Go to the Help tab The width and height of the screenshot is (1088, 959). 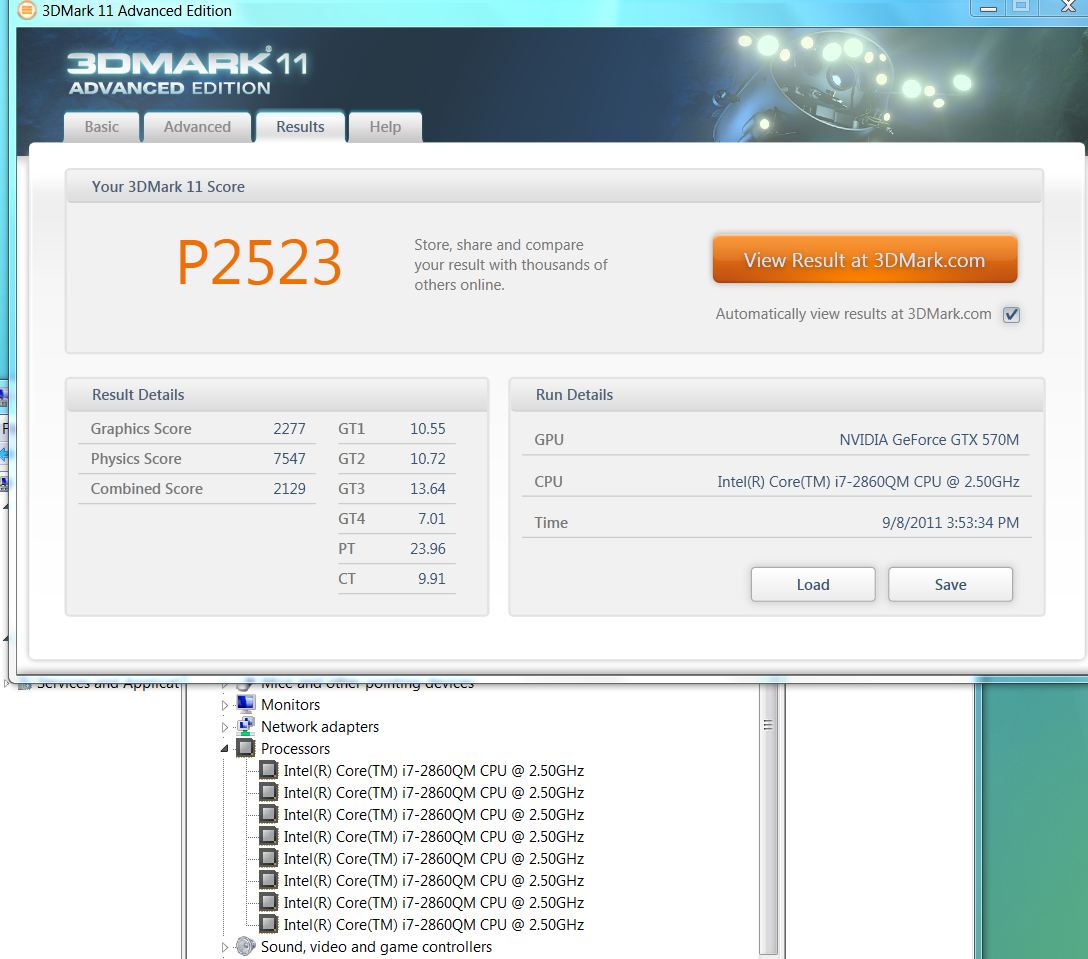click(385, 127)
